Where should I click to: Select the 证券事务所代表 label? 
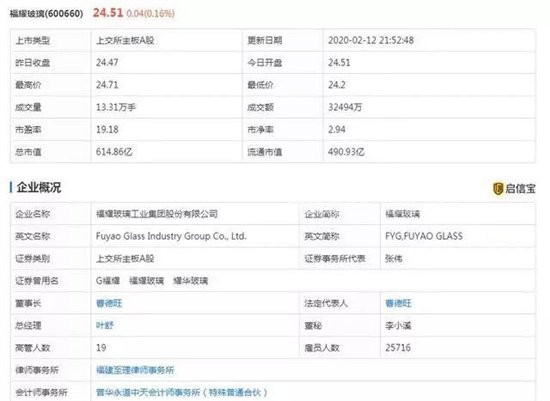[x=335, y=259]
